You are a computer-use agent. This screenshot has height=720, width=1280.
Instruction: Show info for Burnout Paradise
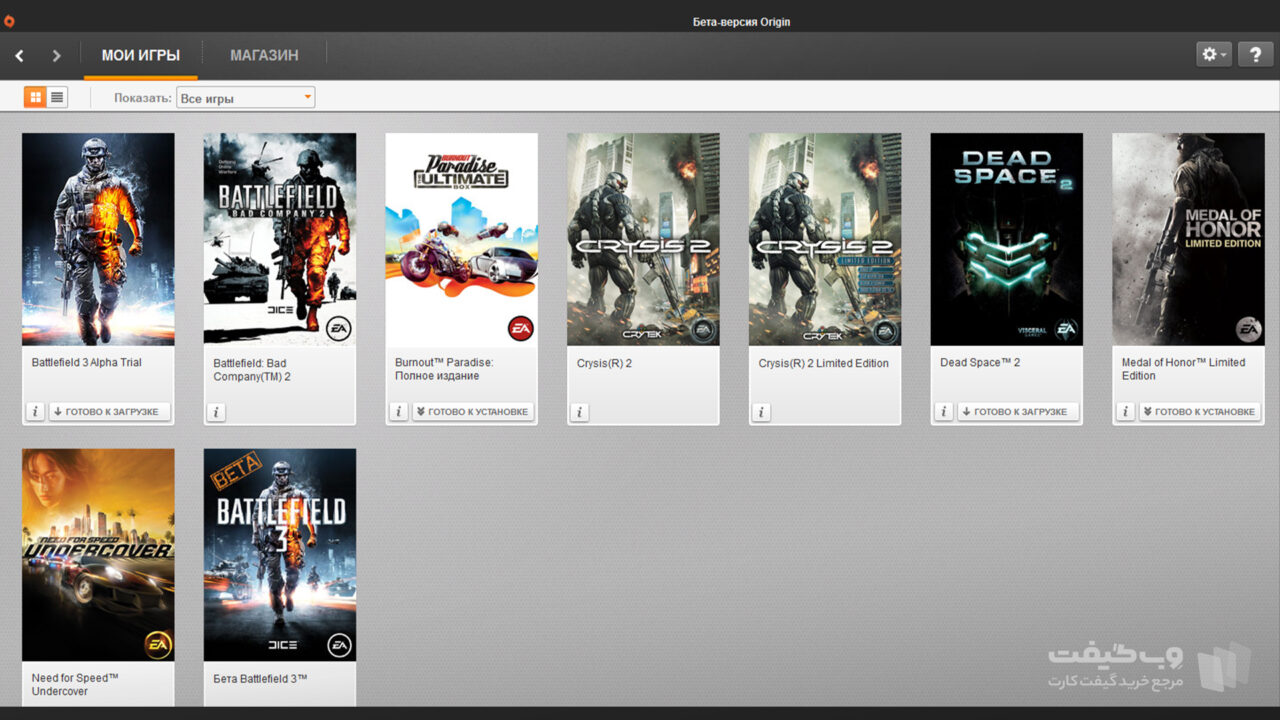[x=398, y=411]
